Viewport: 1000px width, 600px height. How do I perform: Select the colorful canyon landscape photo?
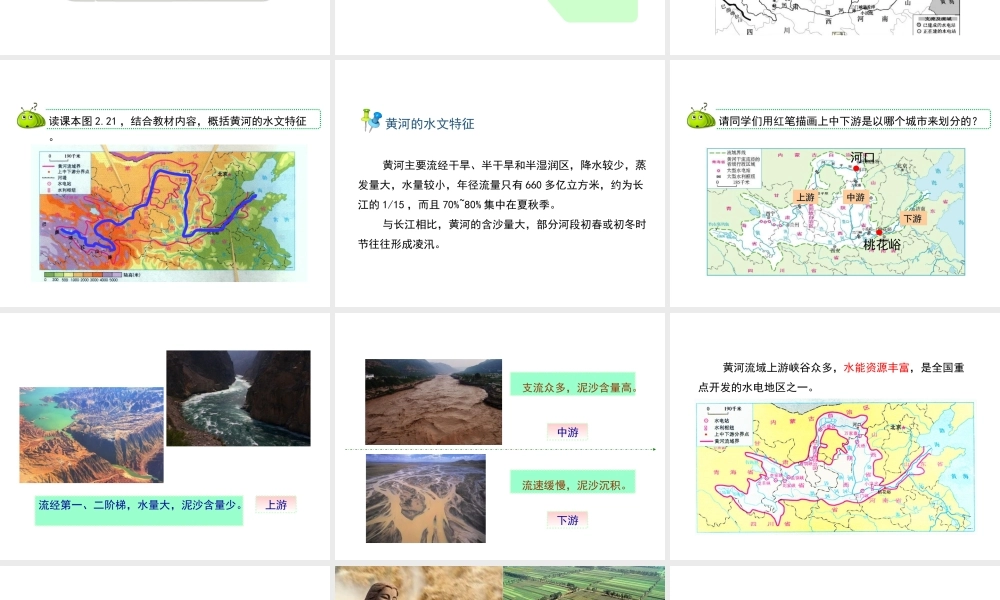(x=91, y=435)
